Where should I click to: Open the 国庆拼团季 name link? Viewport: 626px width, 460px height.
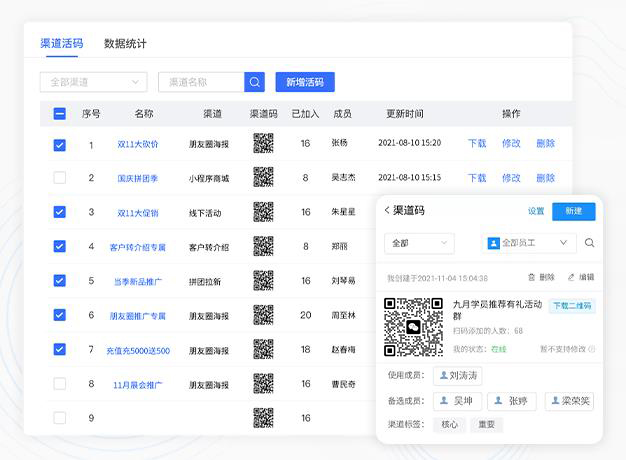(138, 178)
